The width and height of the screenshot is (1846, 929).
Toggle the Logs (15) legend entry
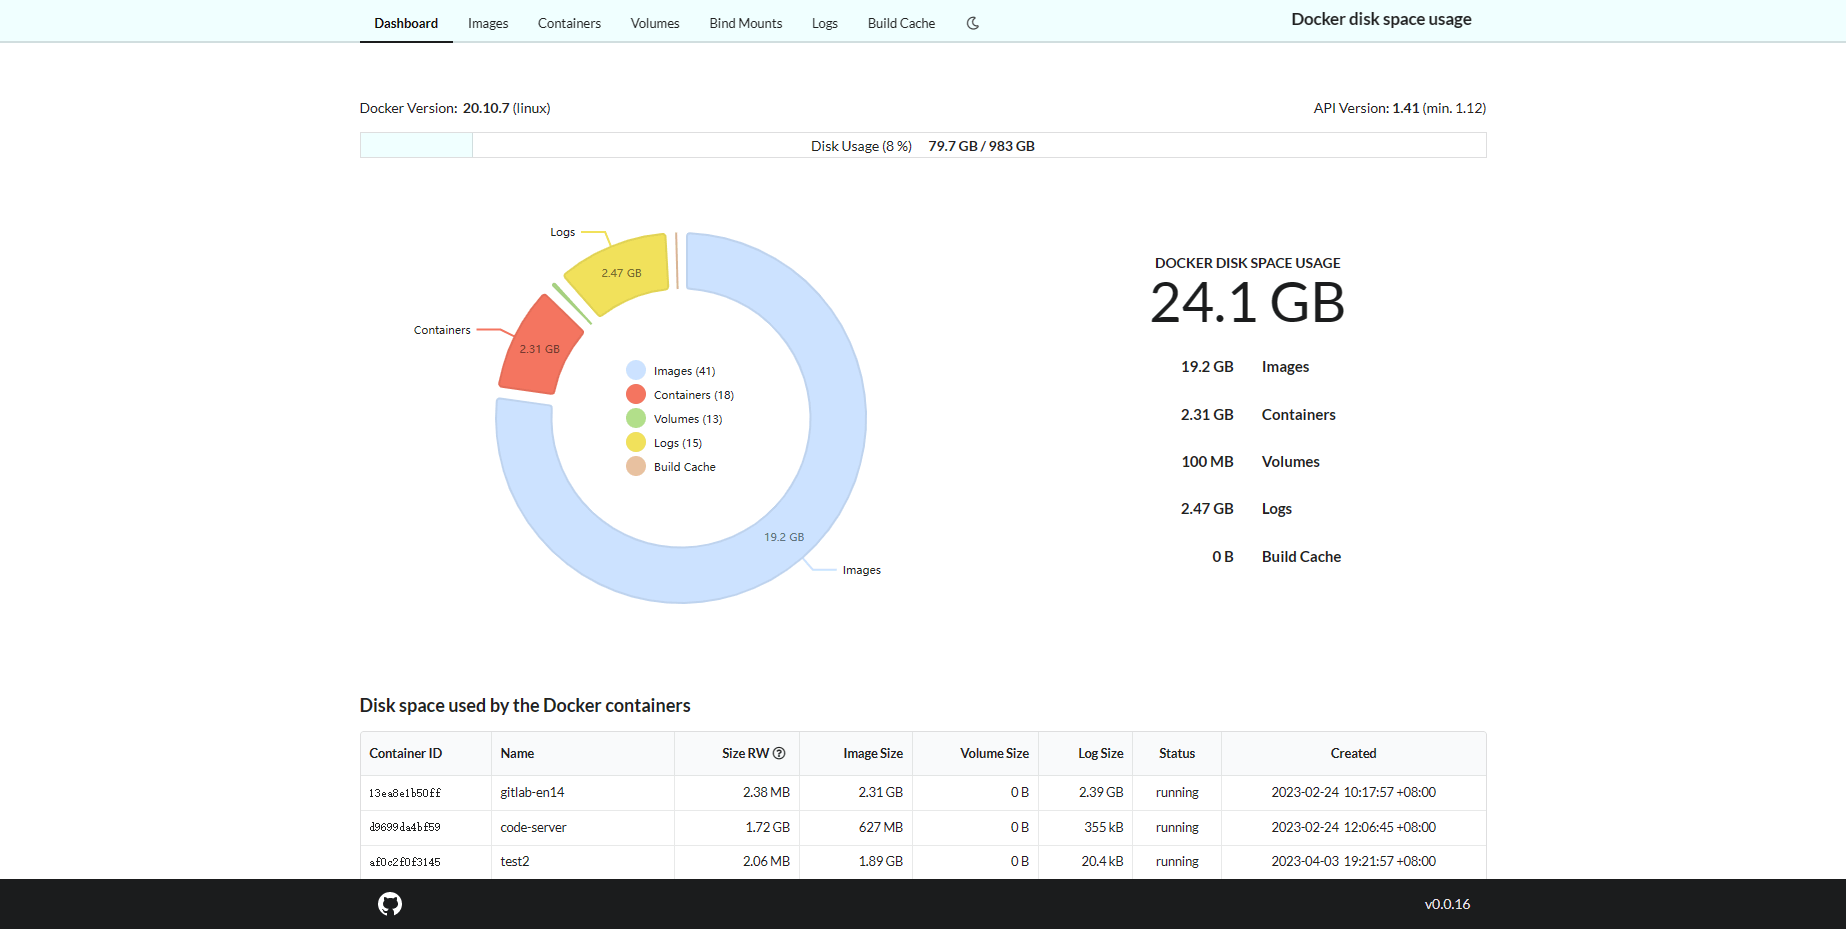pyautogui.click(x=678, y=442)
